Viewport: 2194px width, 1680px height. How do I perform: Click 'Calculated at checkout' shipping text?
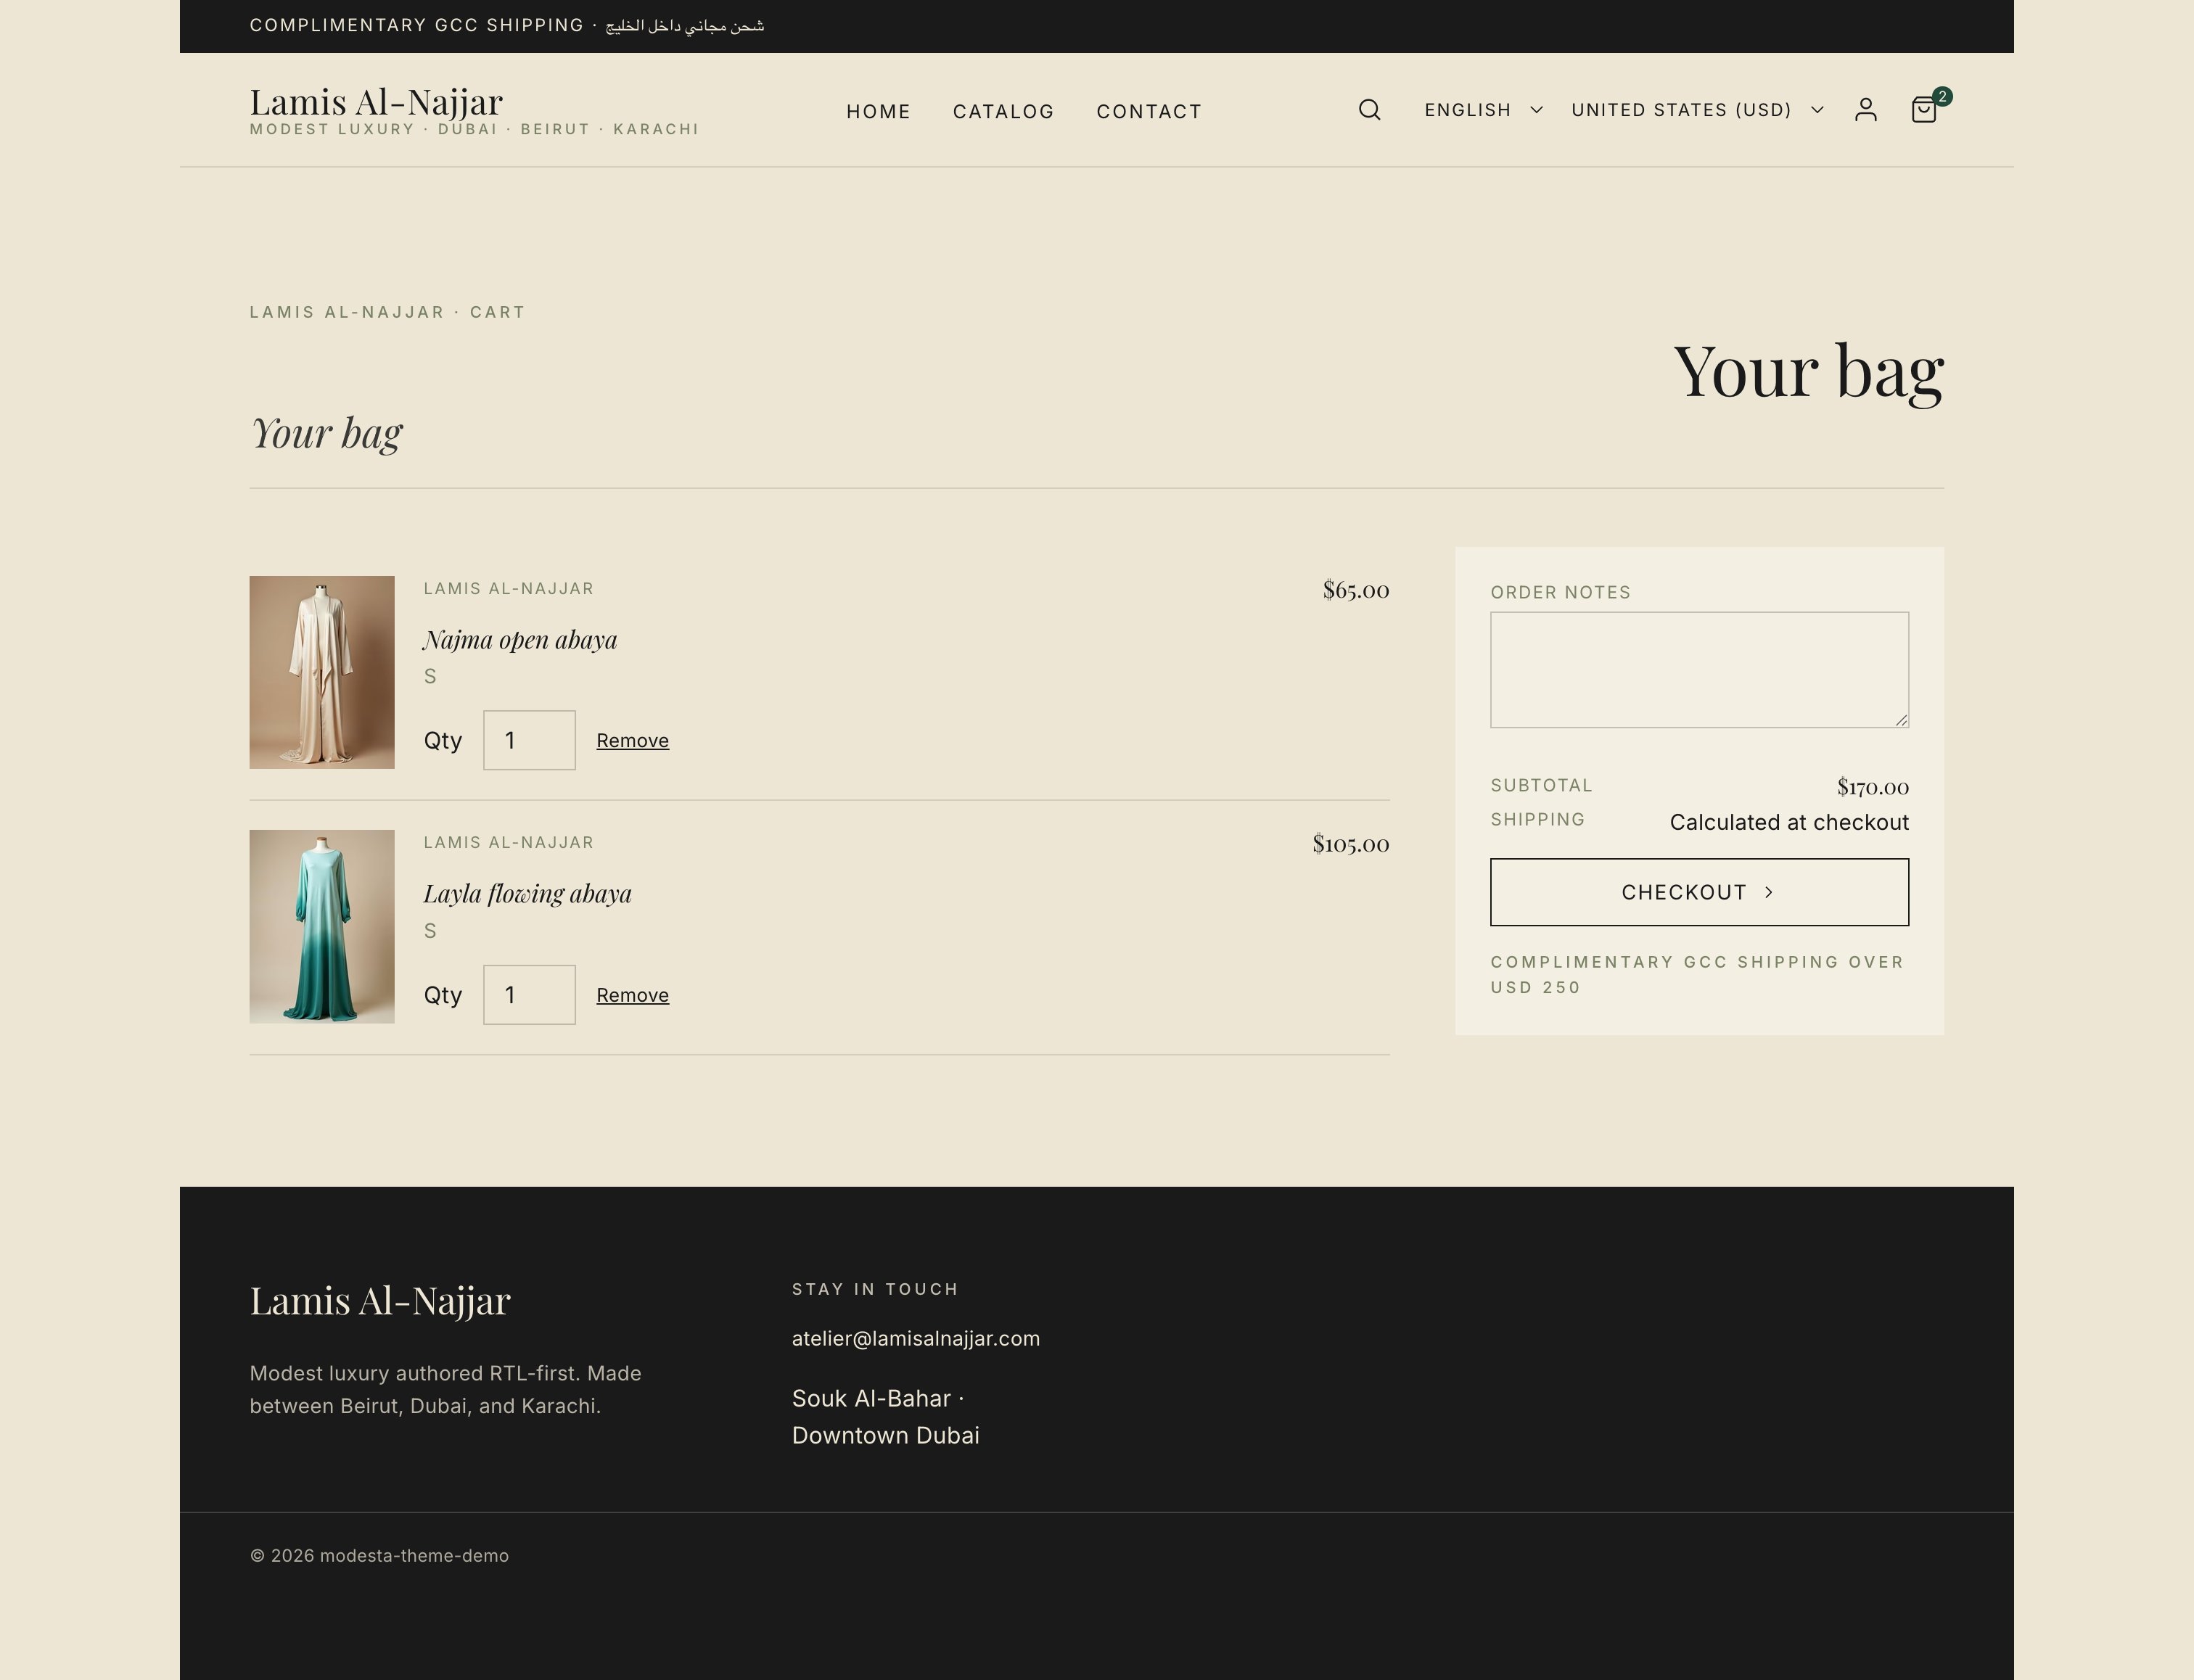pyautogui.click(x=1789, y=822)
